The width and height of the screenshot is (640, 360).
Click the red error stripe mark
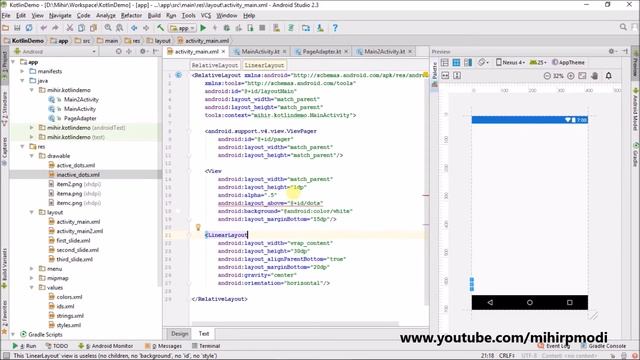[x=425, y=196]
